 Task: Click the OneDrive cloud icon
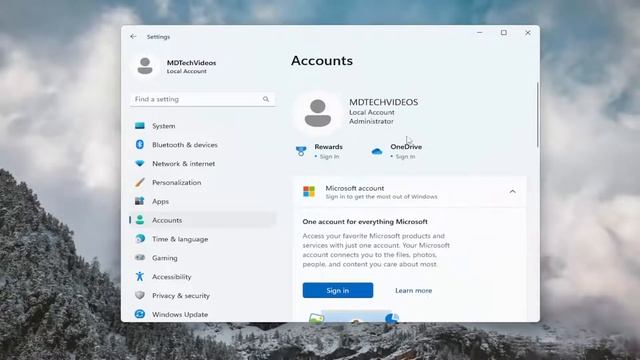pyautogui.click(x=377, y=151)
